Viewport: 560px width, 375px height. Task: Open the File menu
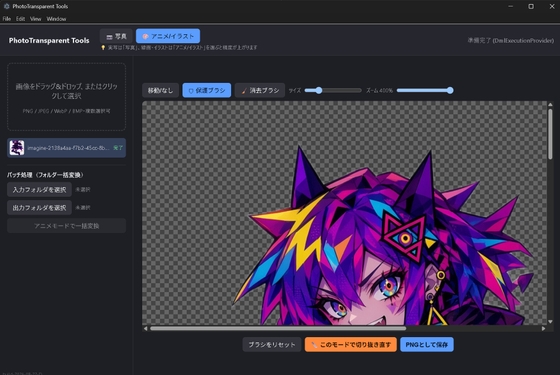point(7,19)
